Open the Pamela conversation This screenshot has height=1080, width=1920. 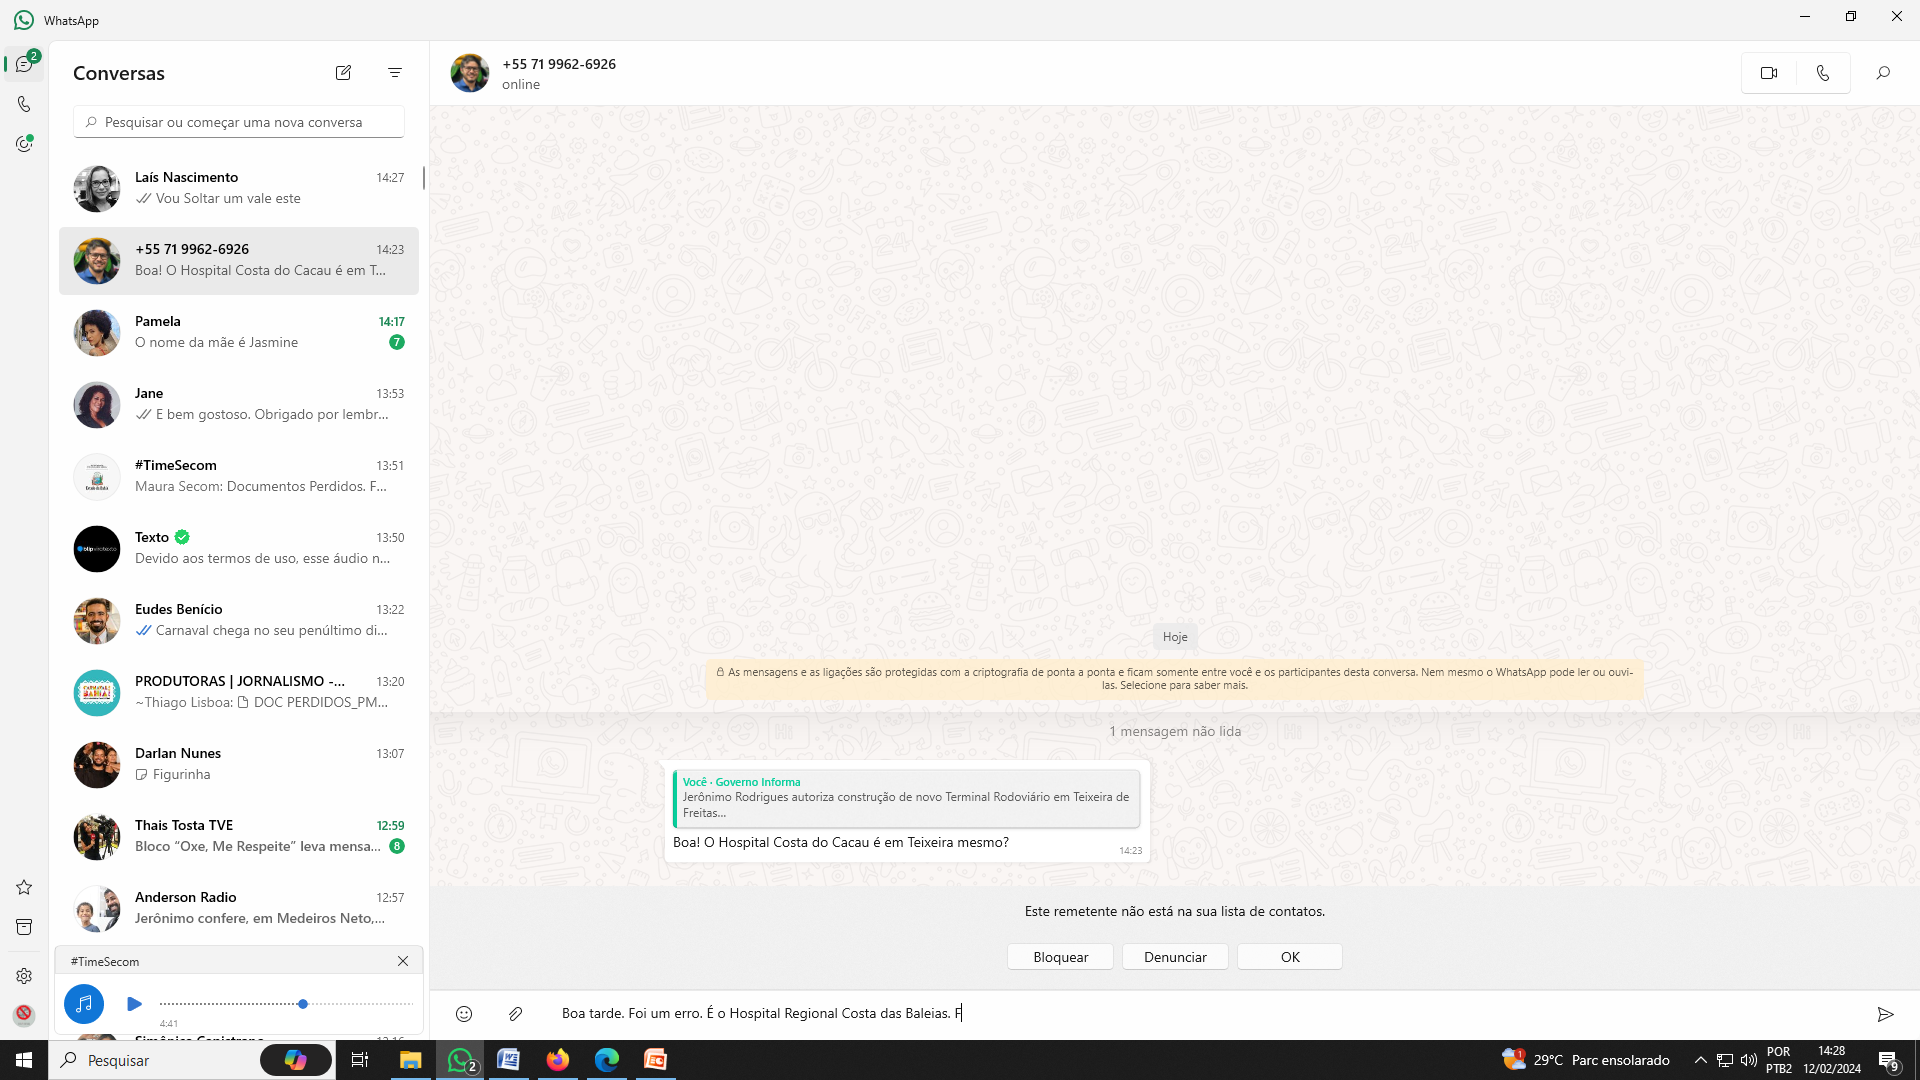(238, 332)
